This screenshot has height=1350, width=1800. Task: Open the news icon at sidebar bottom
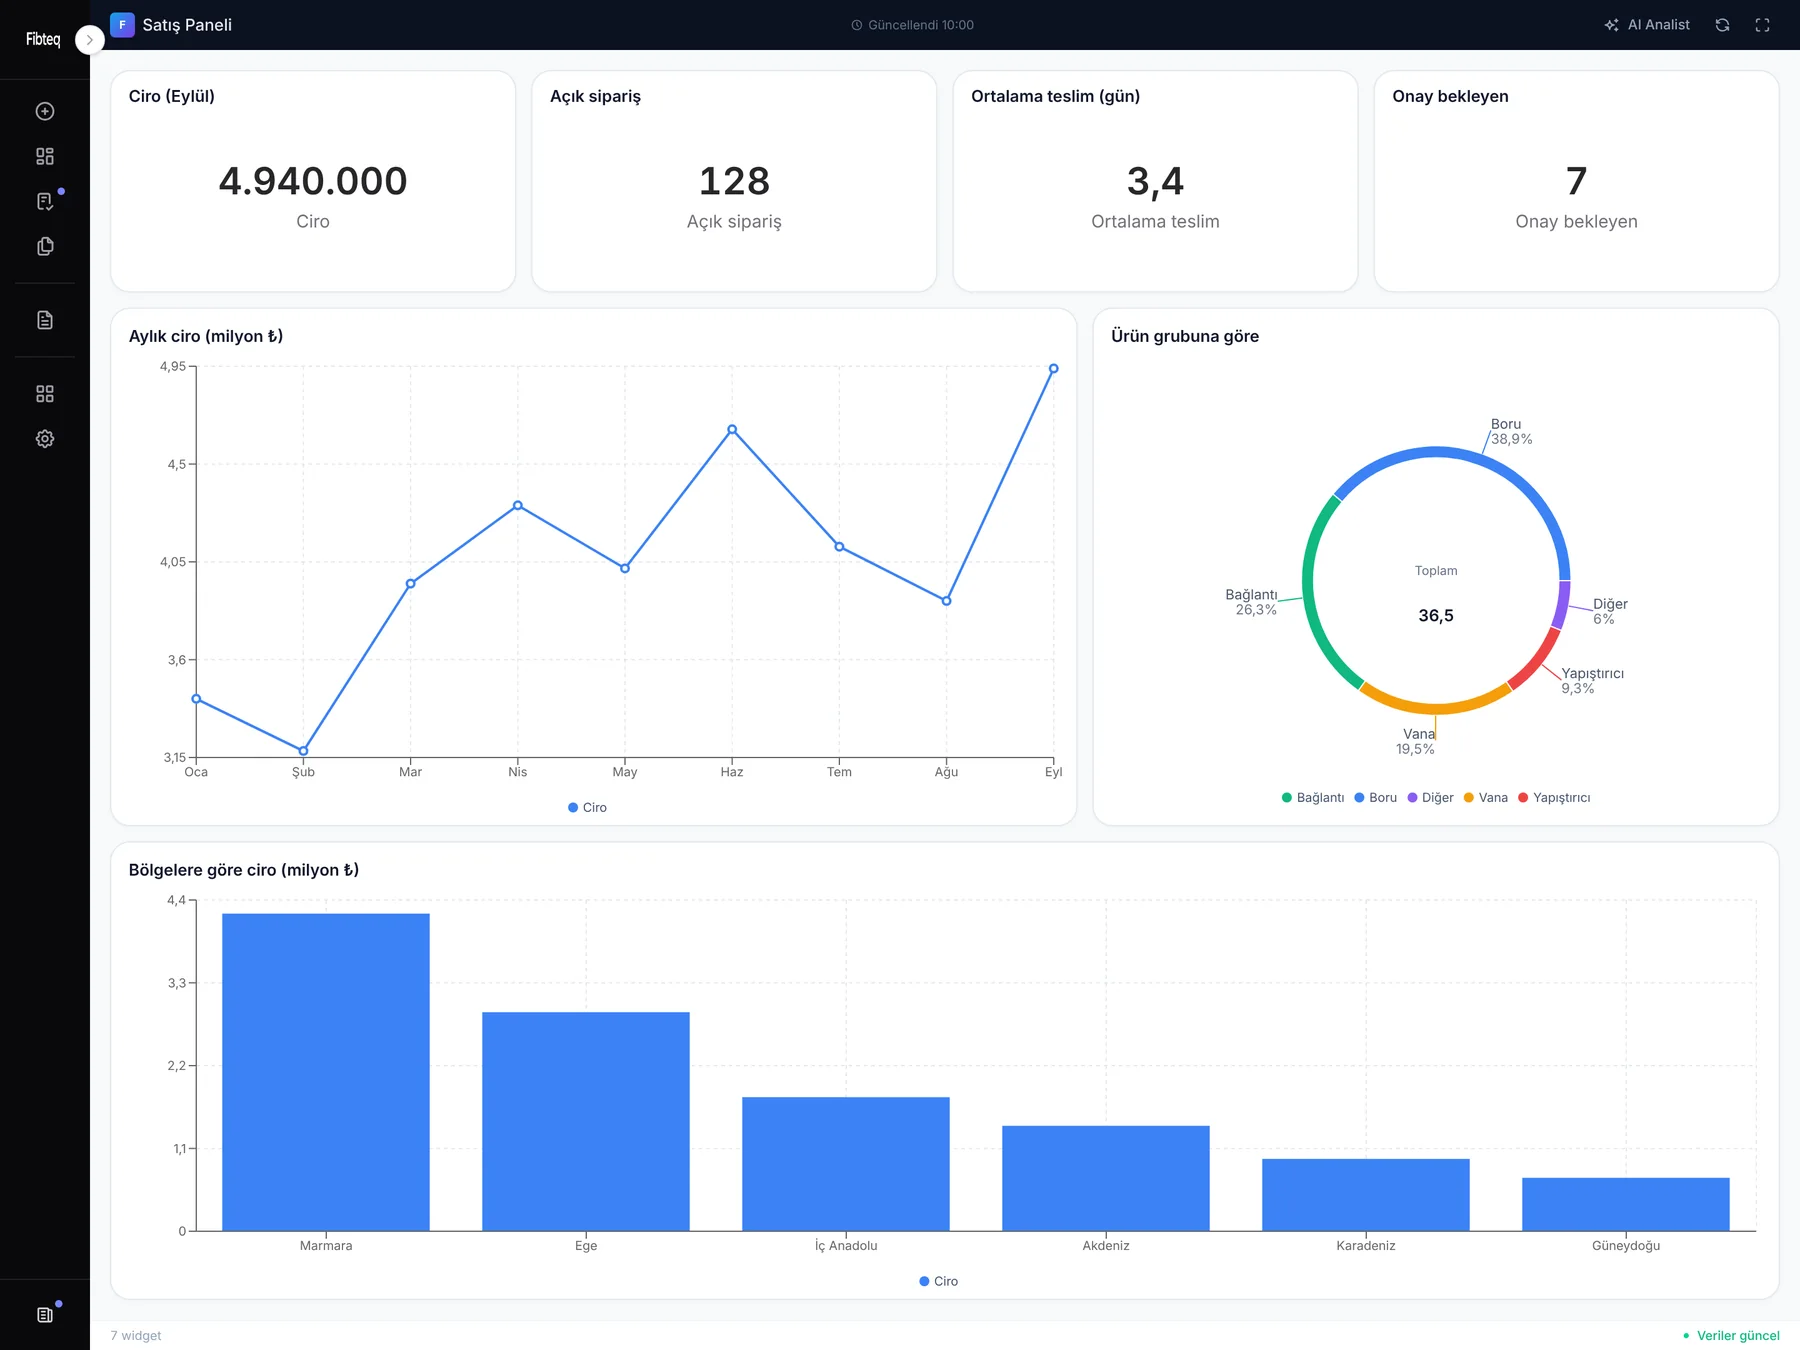(45, 1315)
